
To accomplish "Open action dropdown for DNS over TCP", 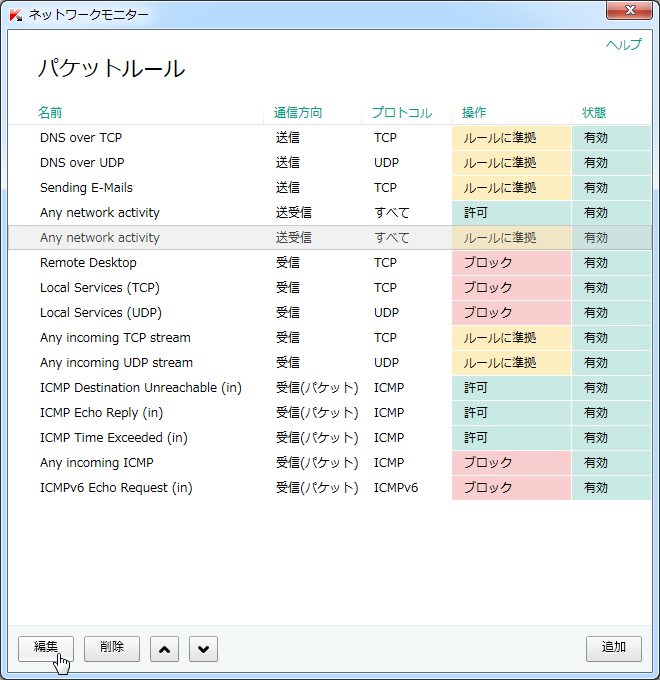I will click(x=510, y=138).
